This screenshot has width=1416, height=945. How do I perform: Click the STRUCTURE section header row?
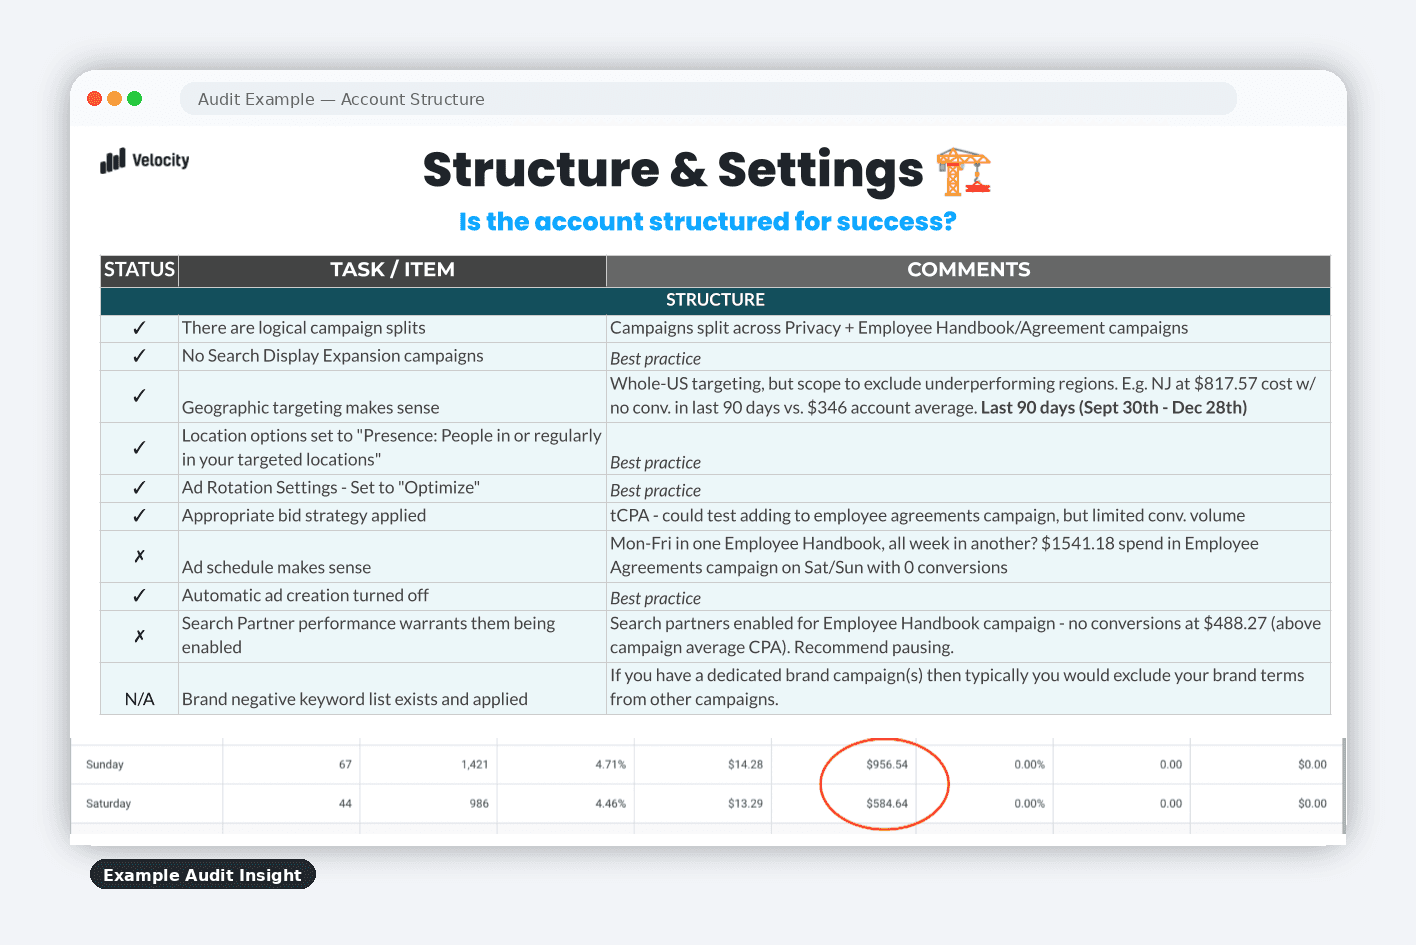click(x=715, y=300)
